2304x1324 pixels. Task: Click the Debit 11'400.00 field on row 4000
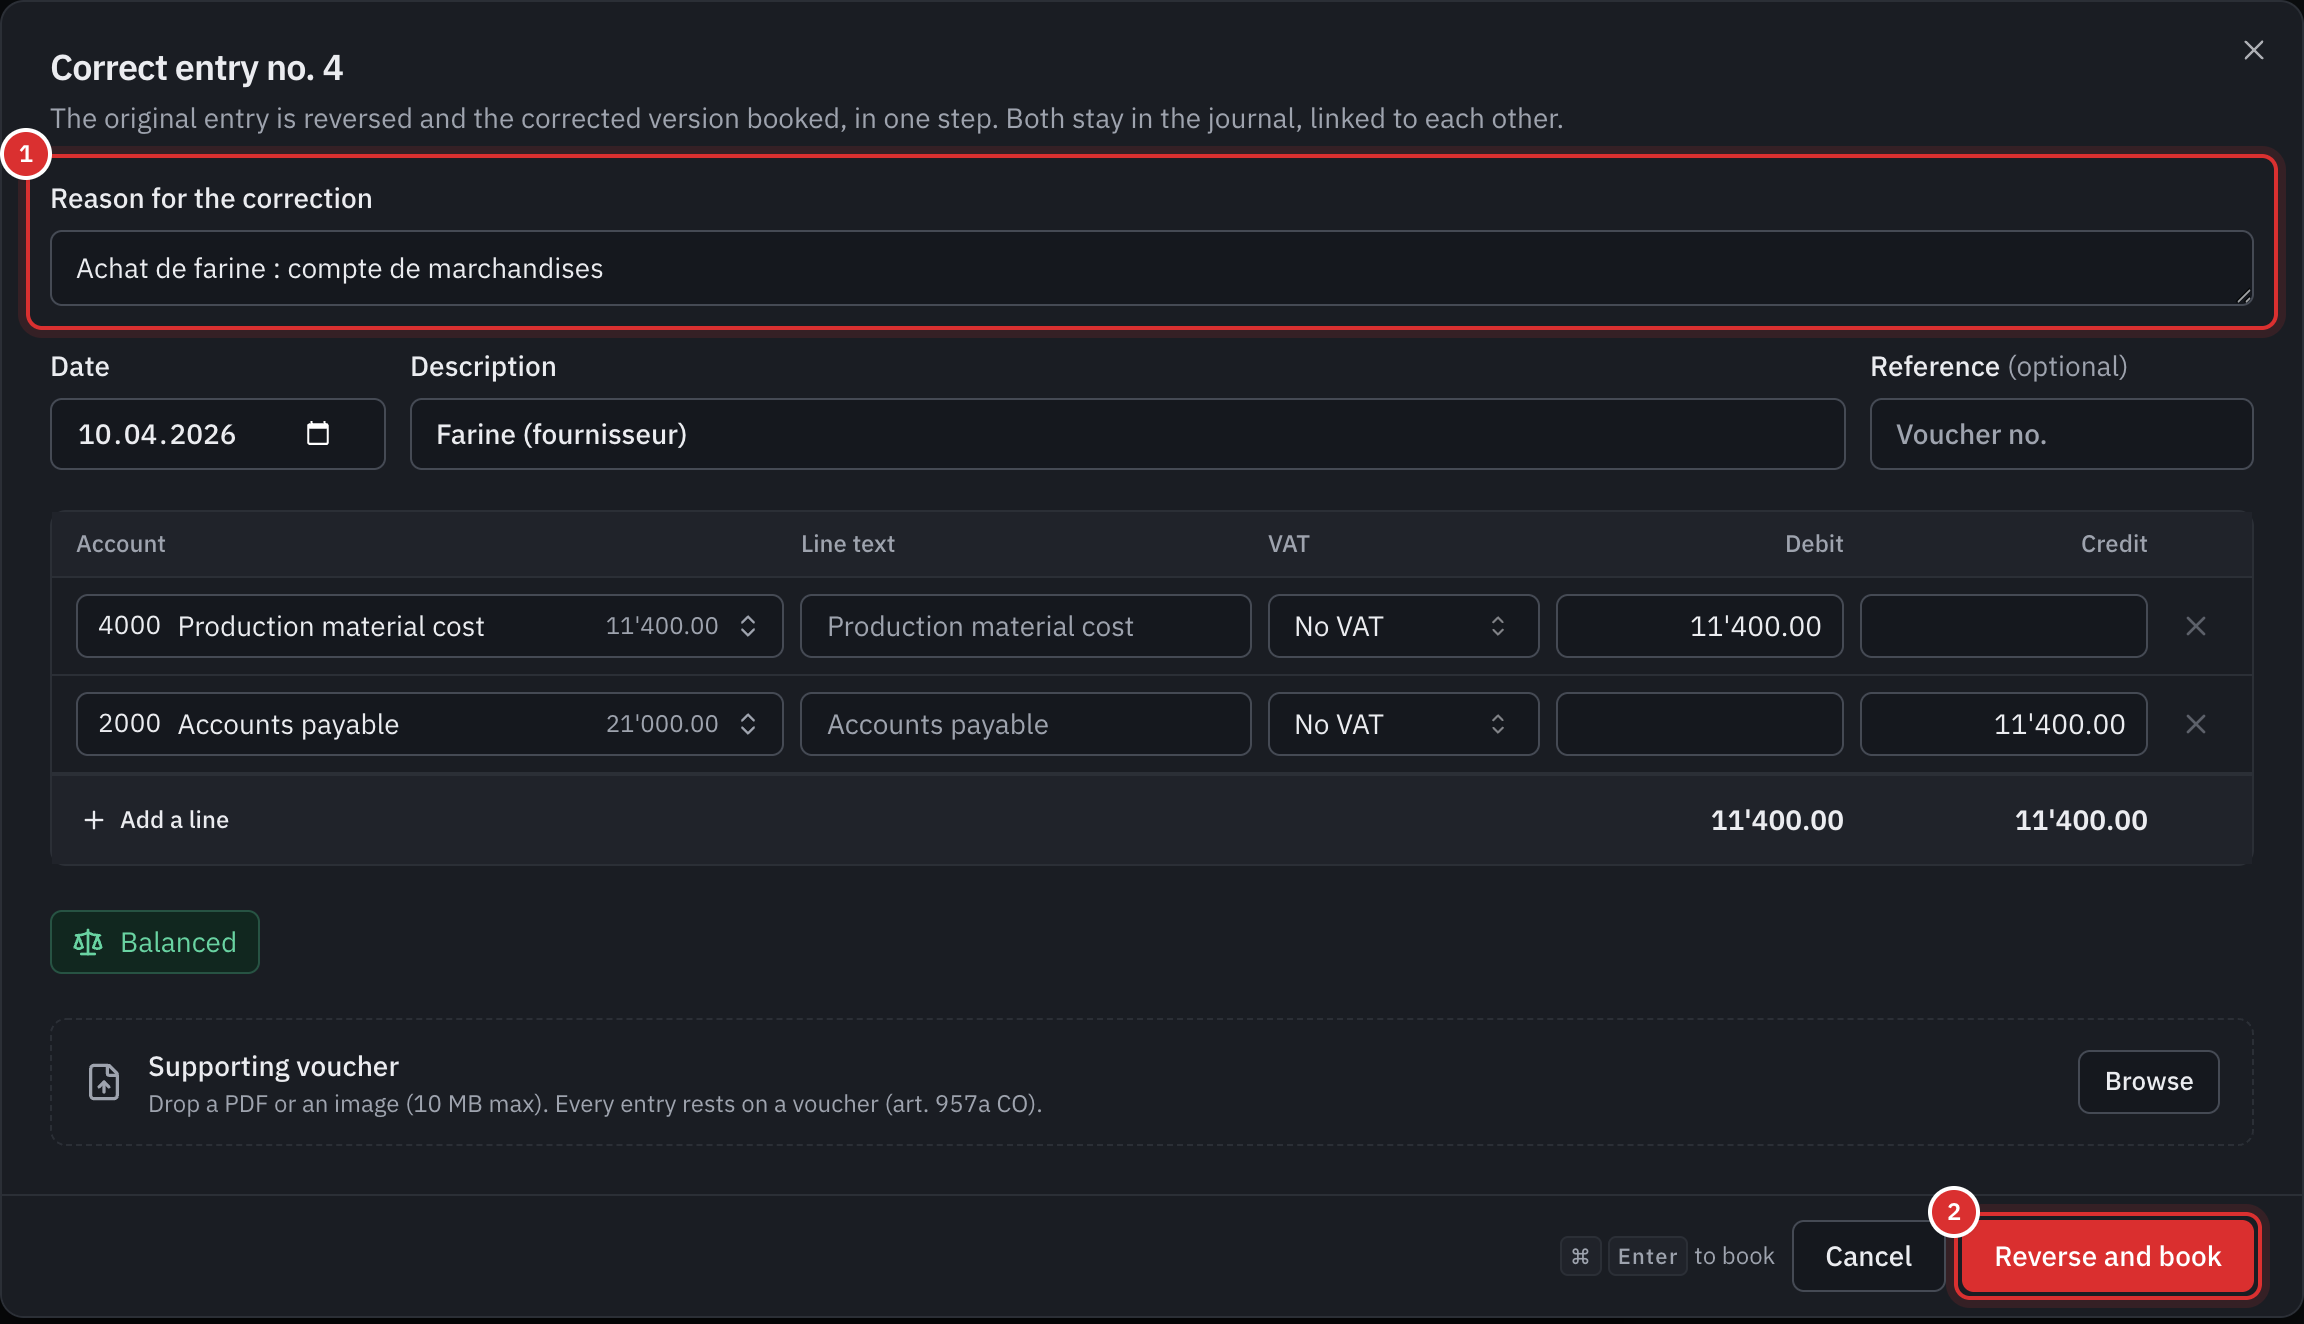pos(1699,626)
